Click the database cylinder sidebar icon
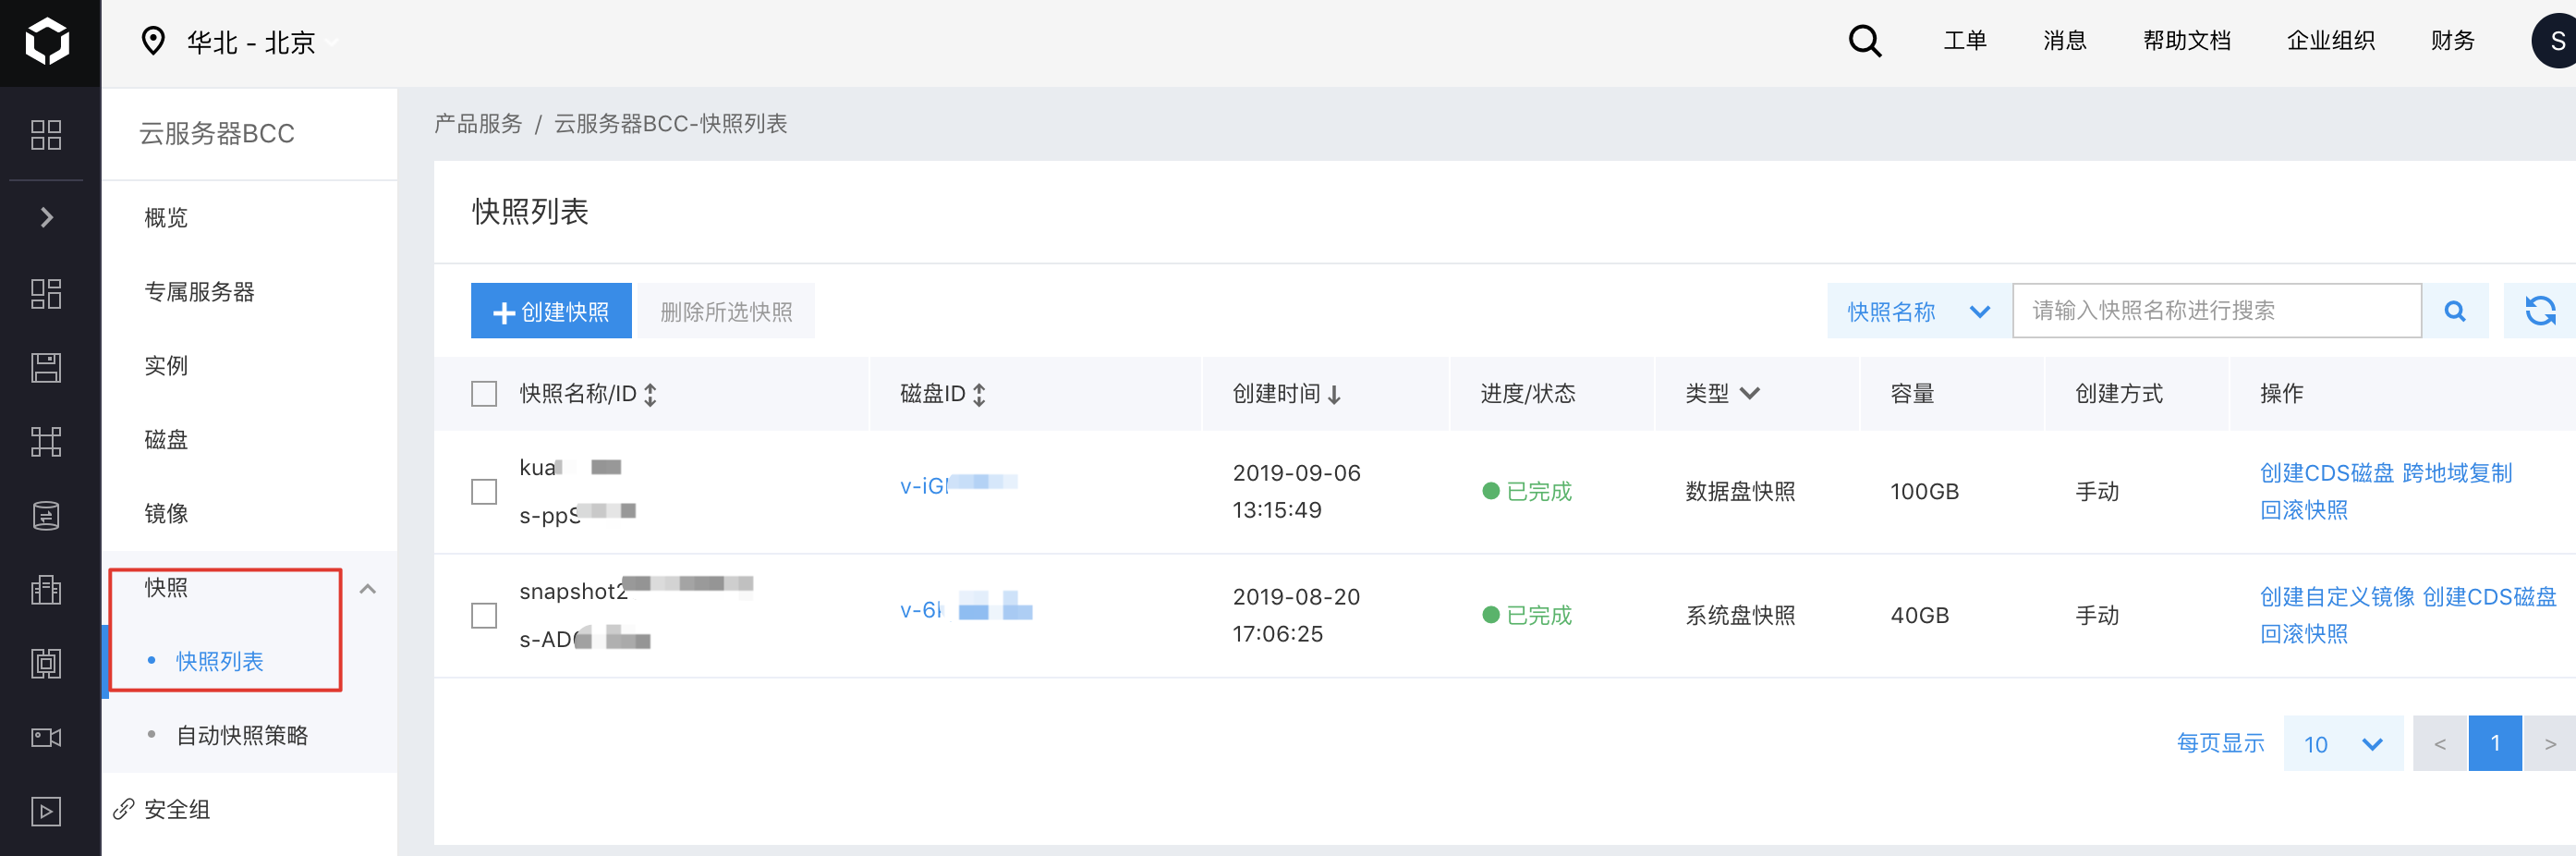 [x=46, y=515]
